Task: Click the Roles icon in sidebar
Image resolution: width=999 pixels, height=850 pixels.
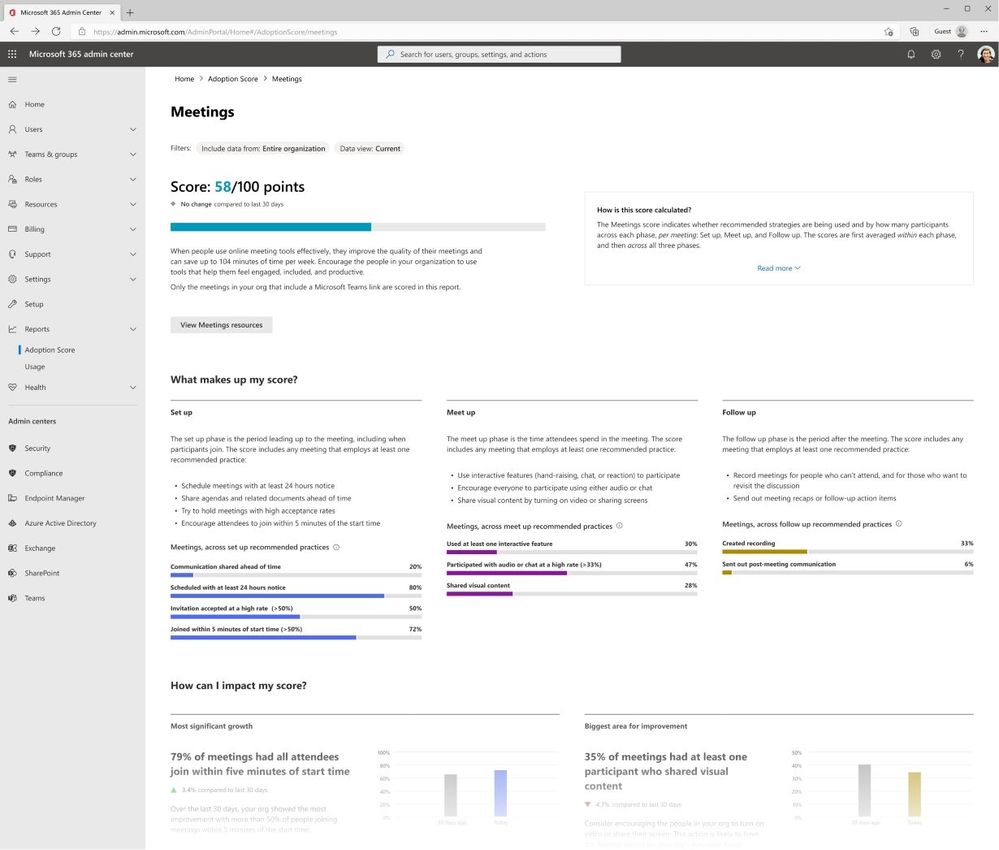Action: (x=12, y=179)
